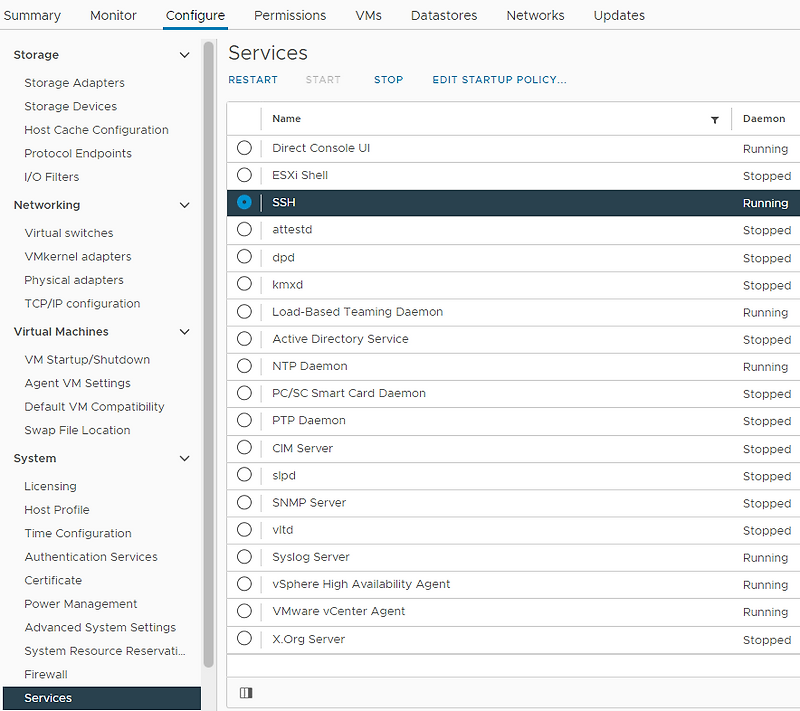Click the Configure tab
The image size is (800, 711).
pyautogui.click(x=195, y=15)
